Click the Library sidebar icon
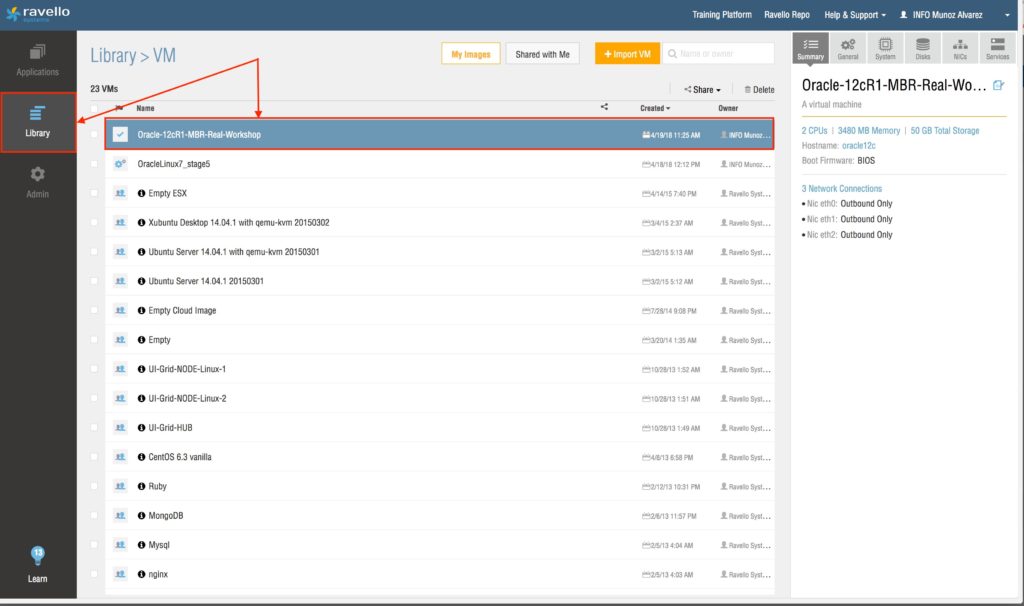The width and height of the screenshot is (1024, 606). click(x=38, y=121)
